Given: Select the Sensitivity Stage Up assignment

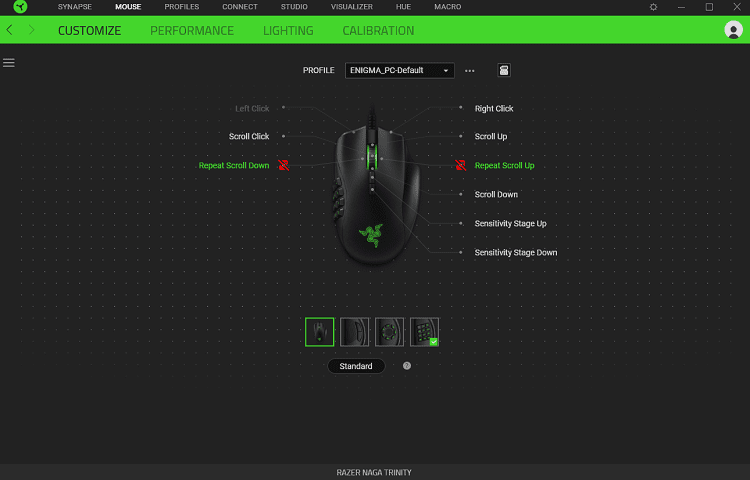Looking at the screenshot, I should coord(510,223).
